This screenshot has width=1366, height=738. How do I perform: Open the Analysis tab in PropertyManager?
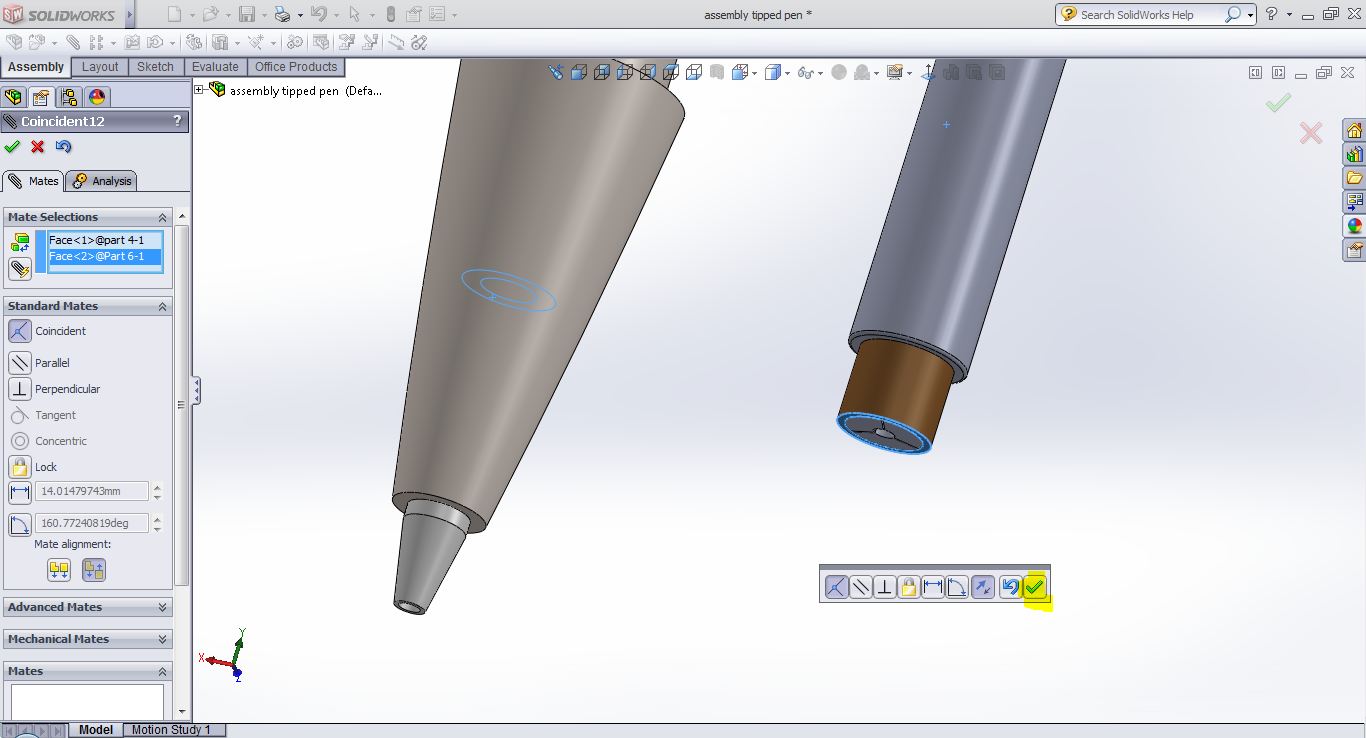(x=102, y=181)
